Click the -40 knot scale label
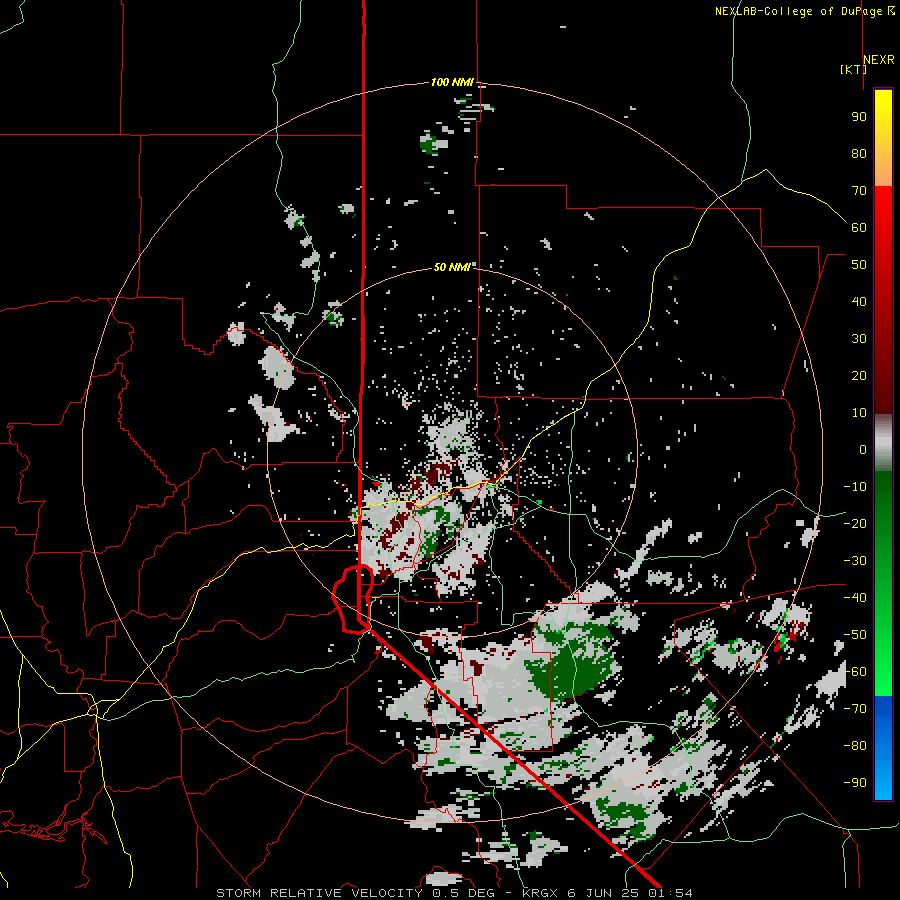The height and width of the screenshot is (900, 900). (x=855, y=598)
